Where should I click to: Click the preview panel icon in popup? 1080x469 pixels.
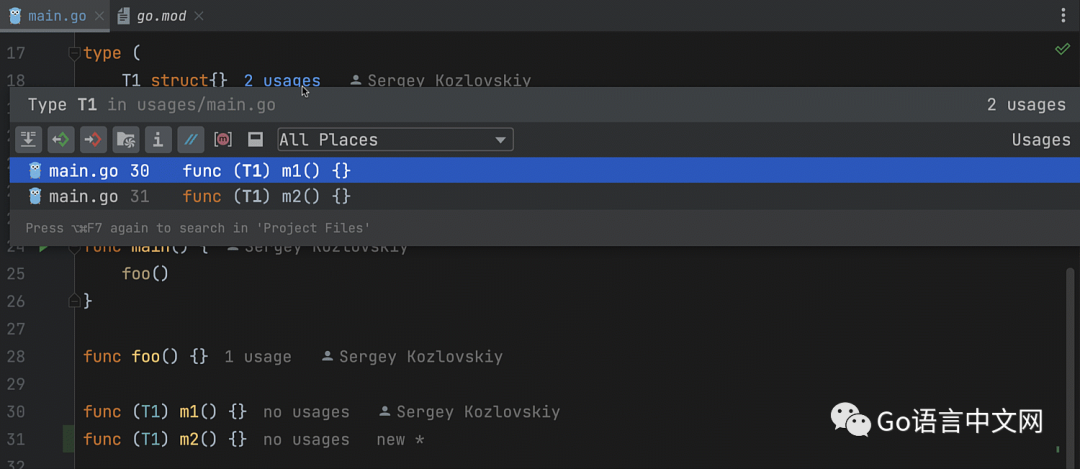click(255, 140)
